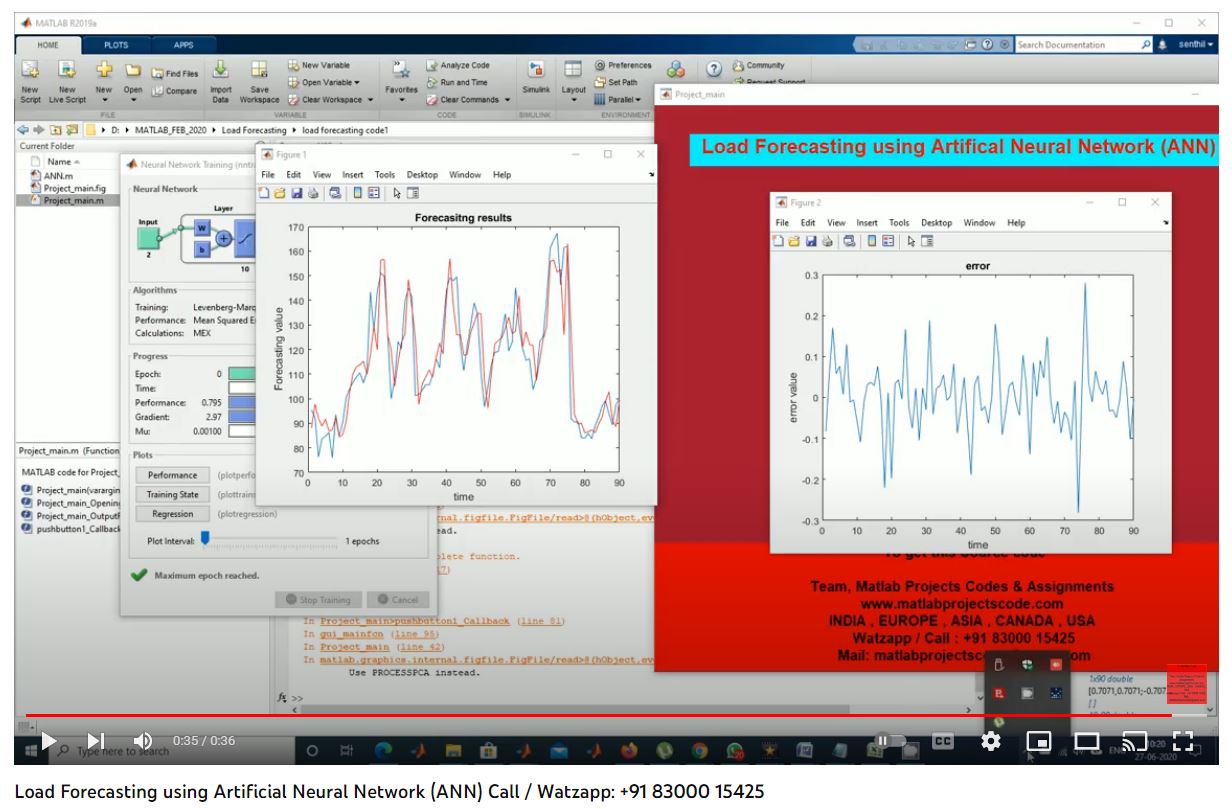Click Print icon in Figure 1 toolbar
Screen dimensions: 1232x809
click(x=312, y=193)
